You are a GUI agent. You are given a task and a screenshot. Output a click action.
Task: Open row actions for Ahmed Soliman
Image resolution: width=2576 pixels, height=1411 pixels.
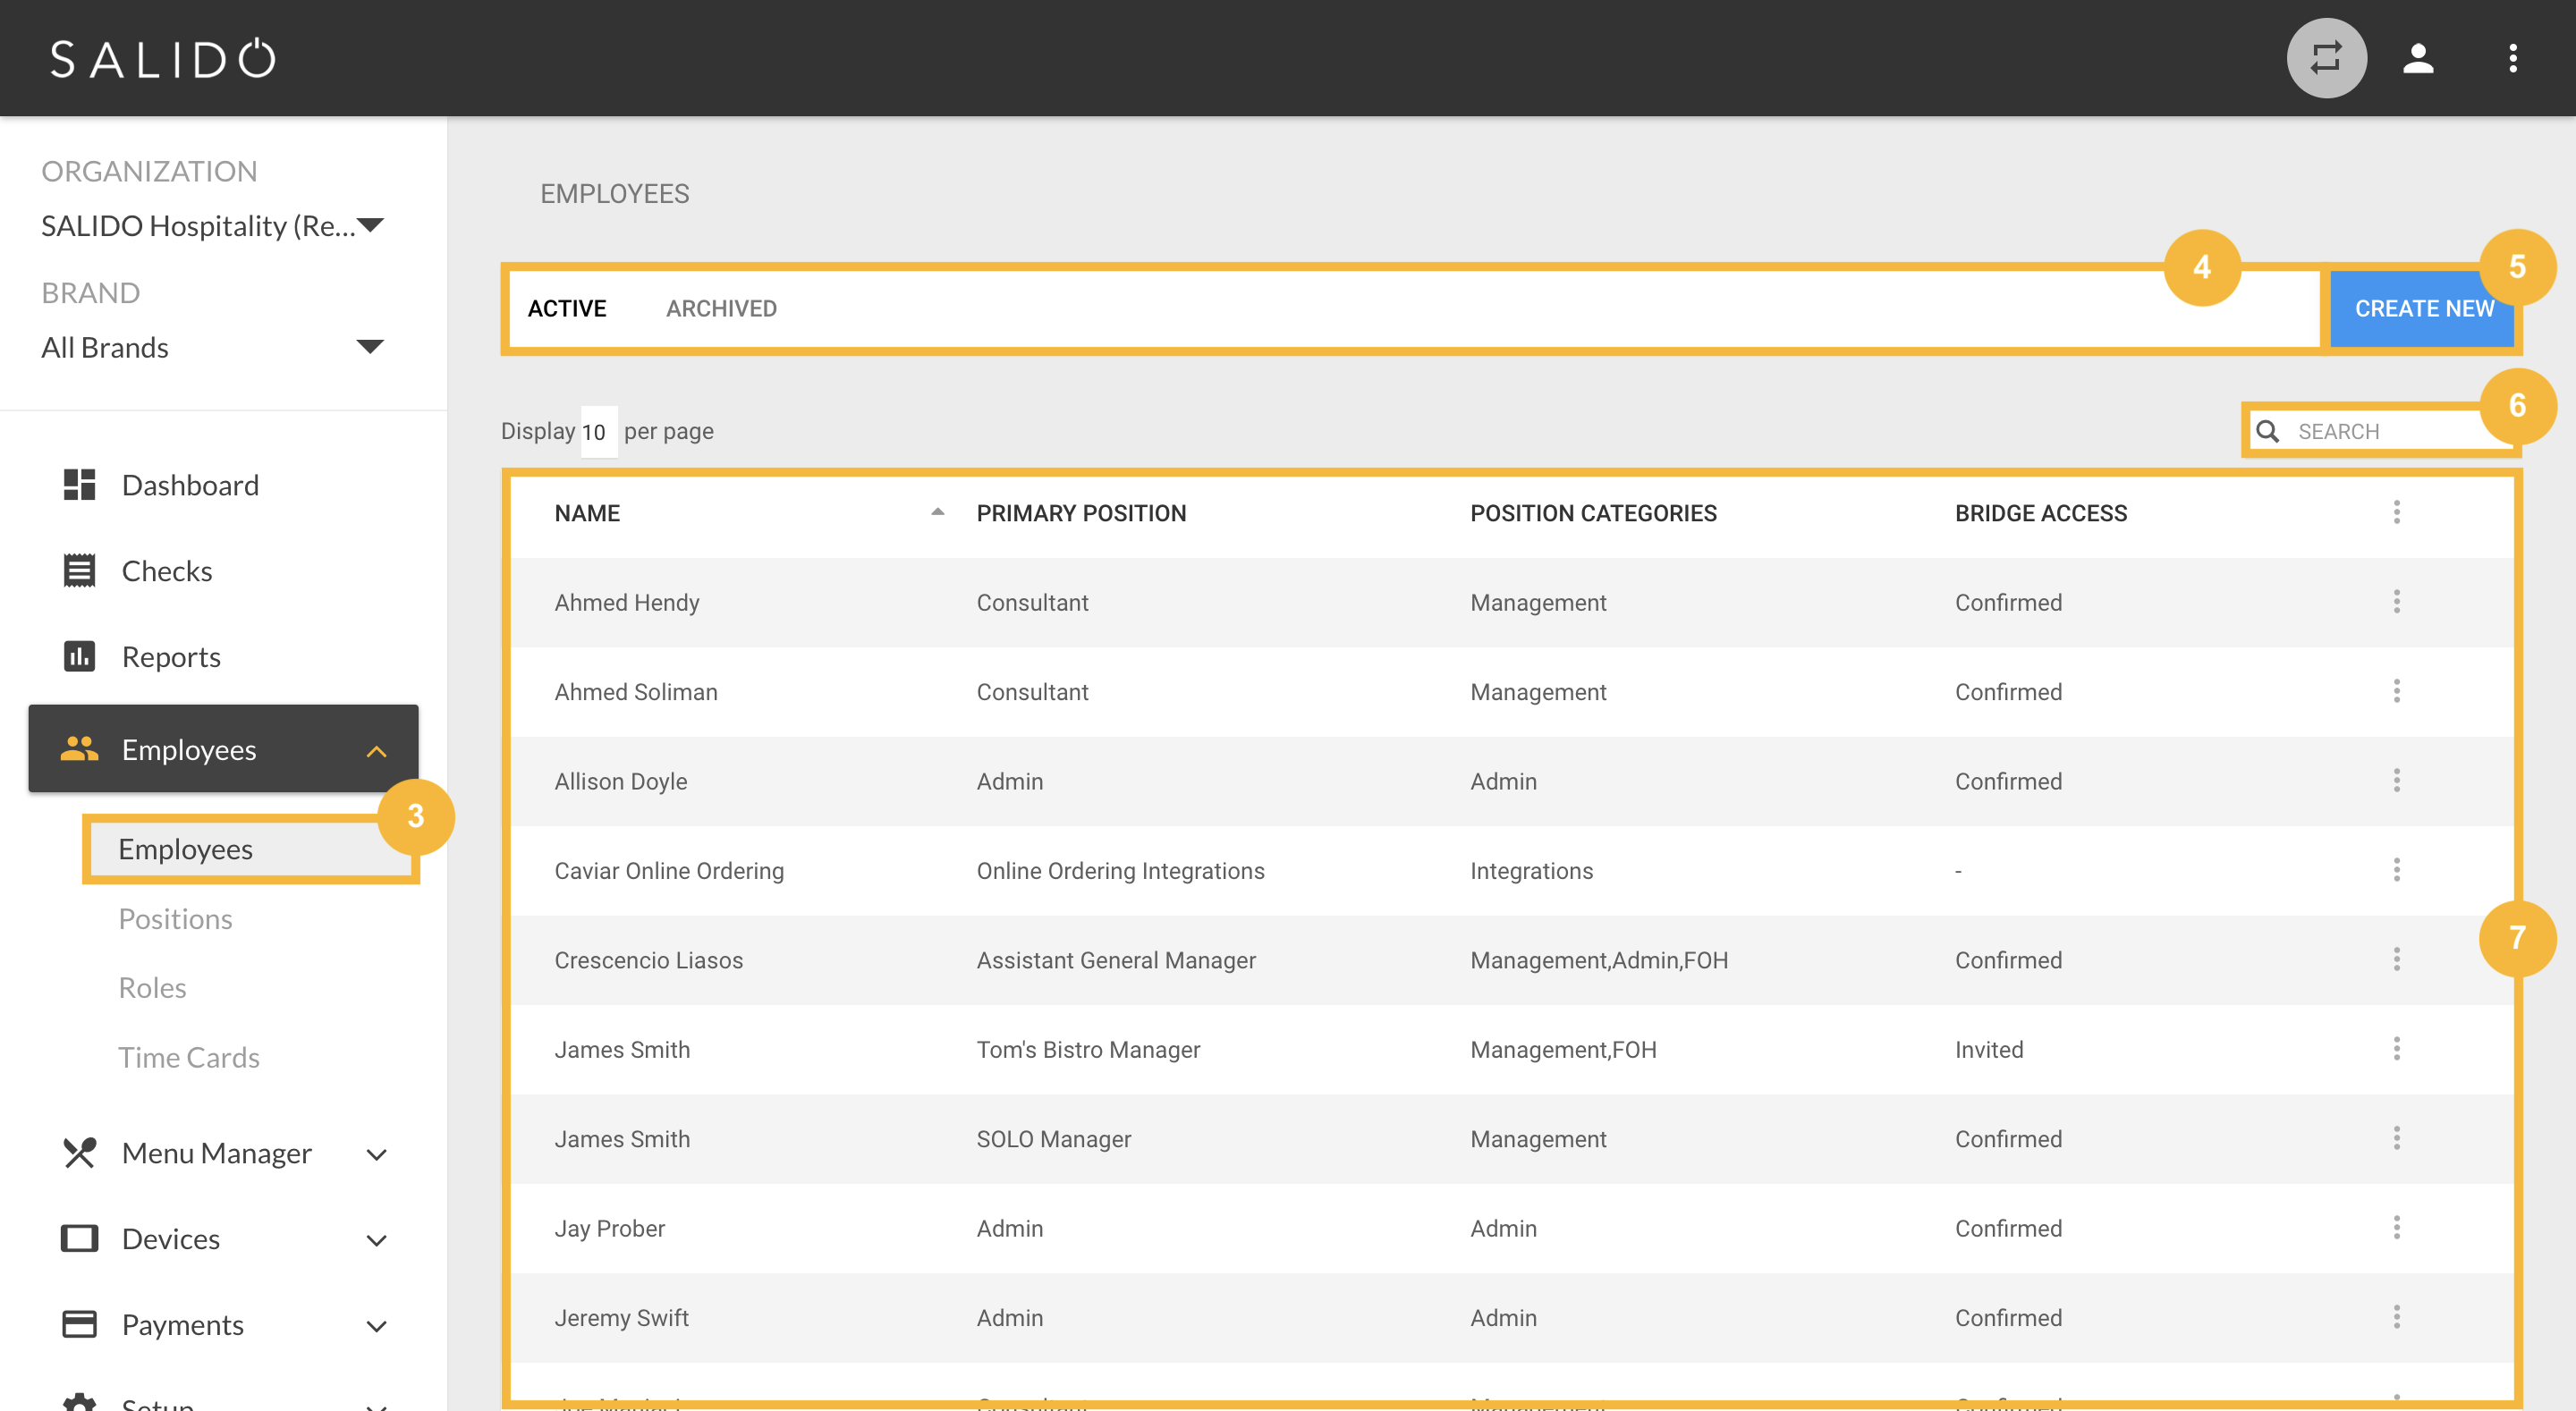pyautogui.click(x=2396, y=691)
